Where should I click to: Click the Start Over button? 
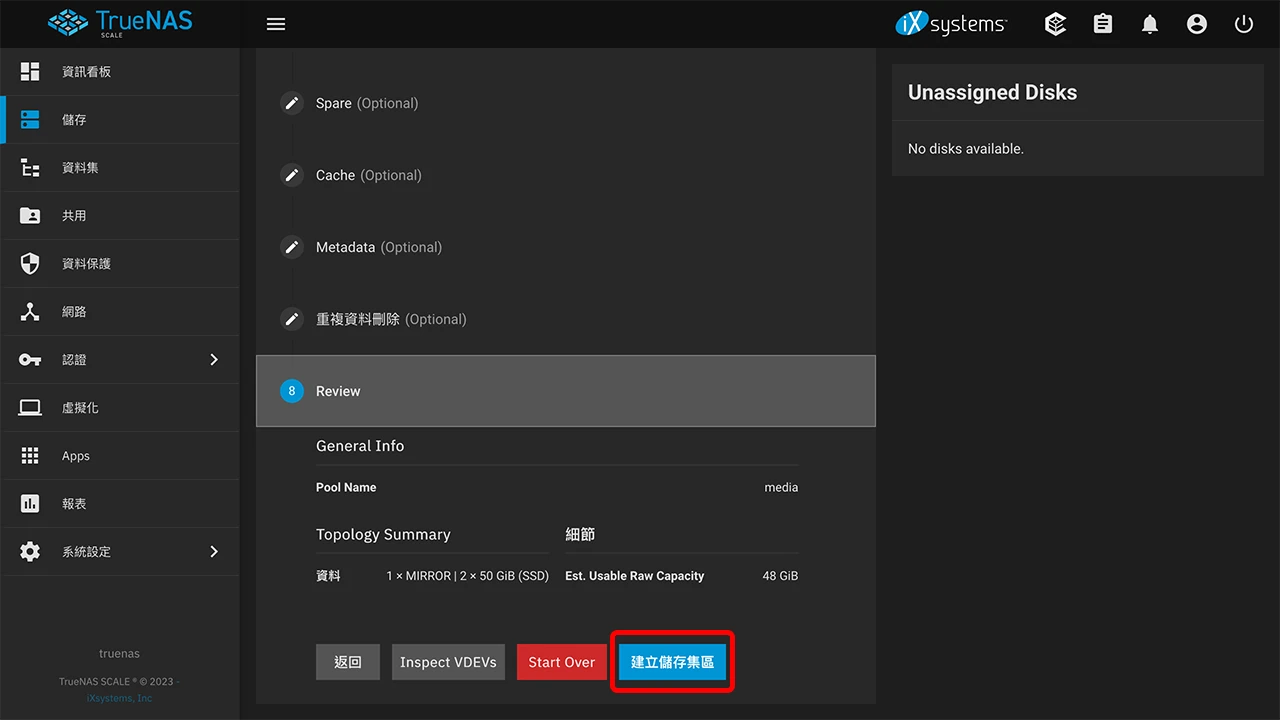[x=561, y=662]
